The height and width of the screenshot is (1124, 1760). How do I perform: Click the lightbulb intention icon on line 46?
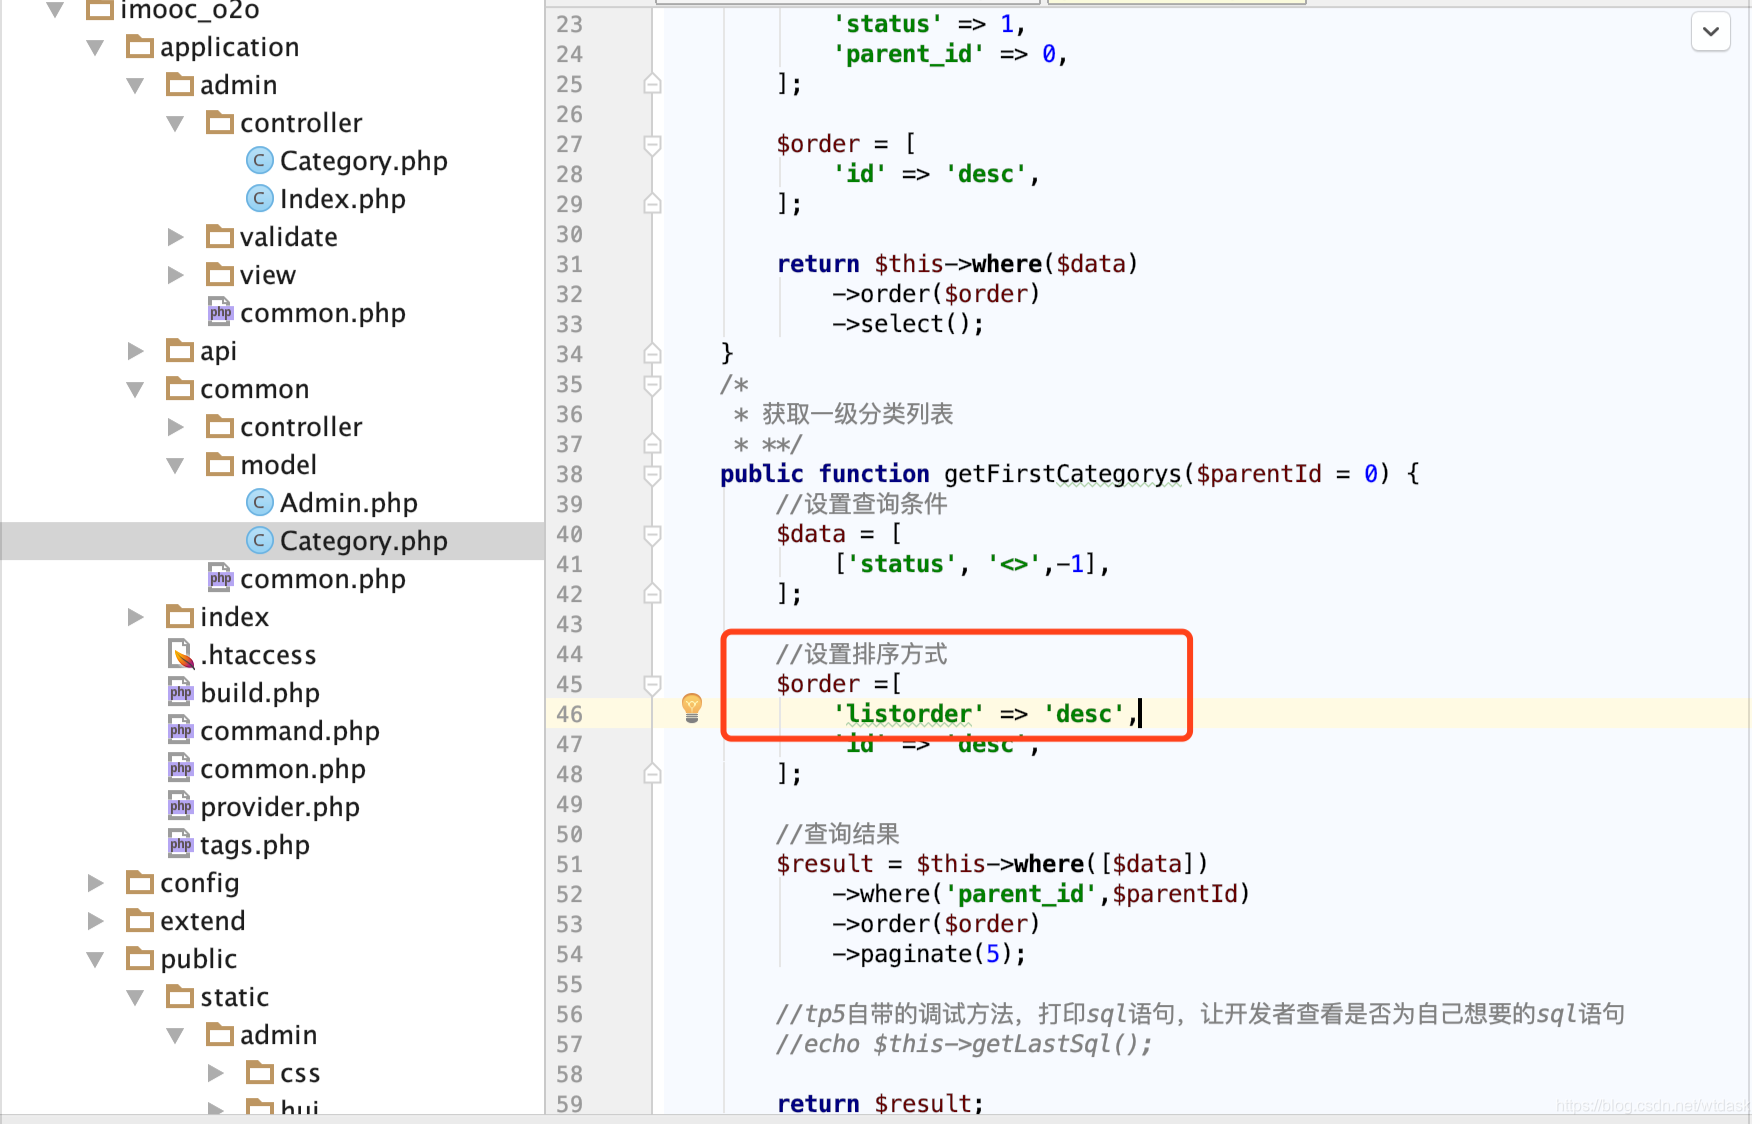pyautogui.click(x=691, y=707)
